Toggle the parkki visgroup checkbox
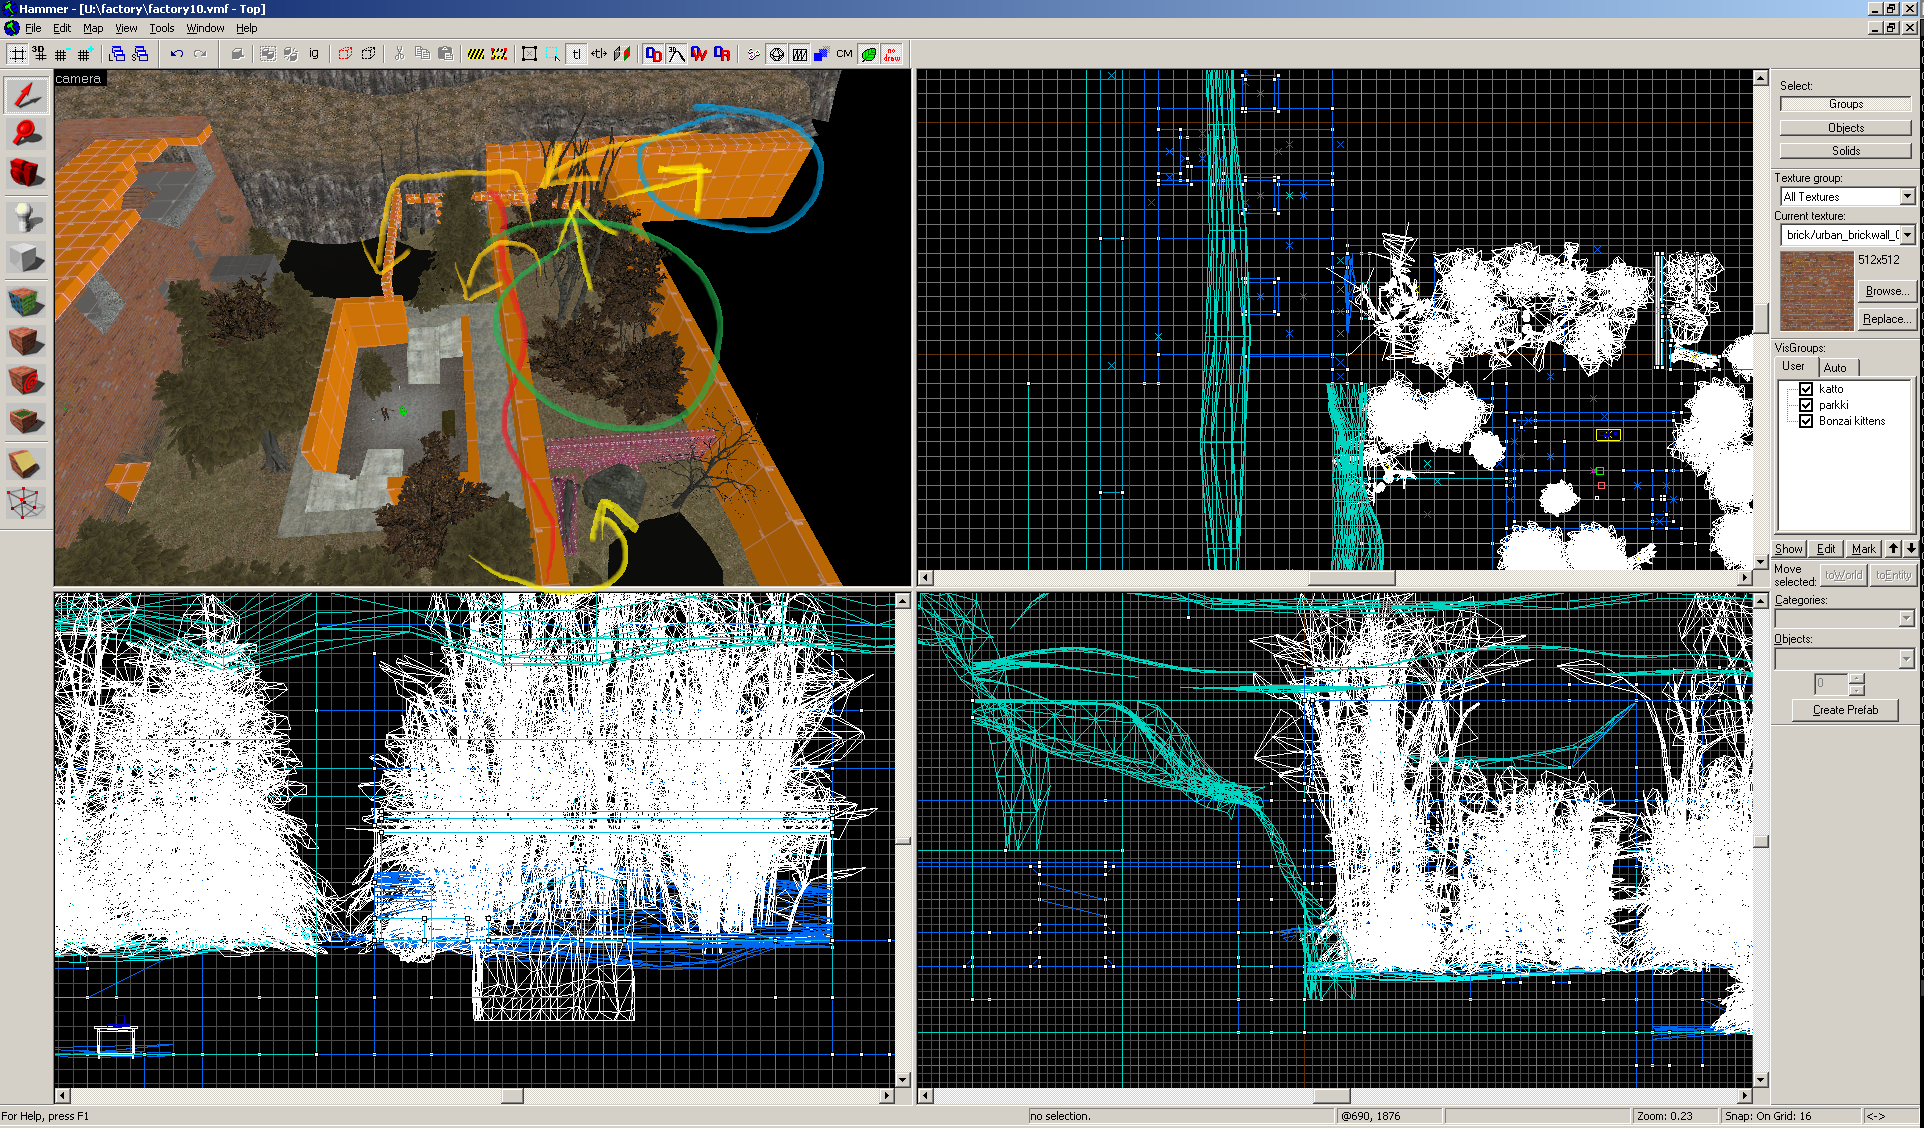 [1806, 405]
